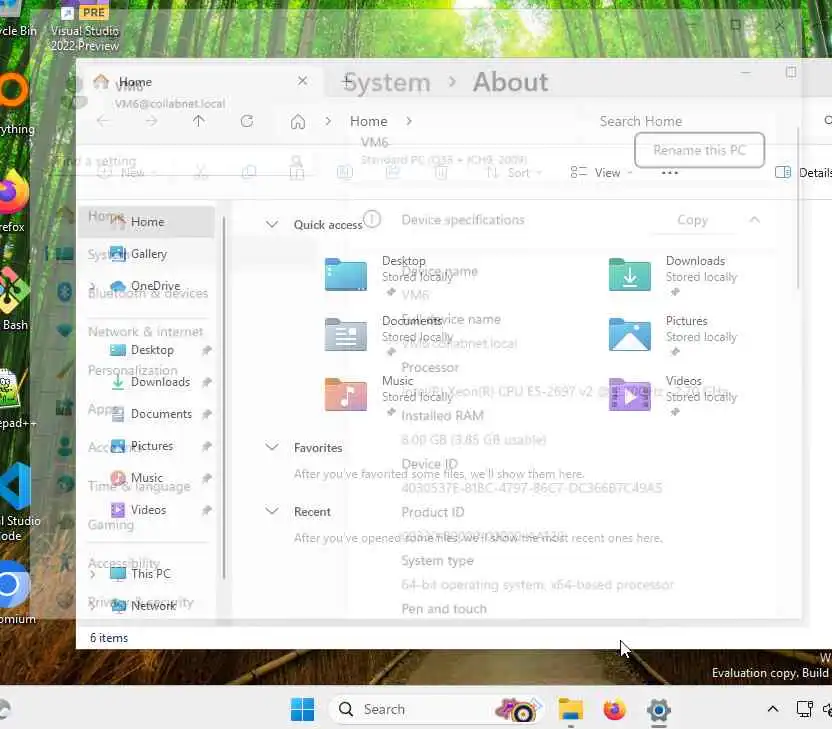
Task: Expand the OneDrive tree node
Action: click(93, 288)
